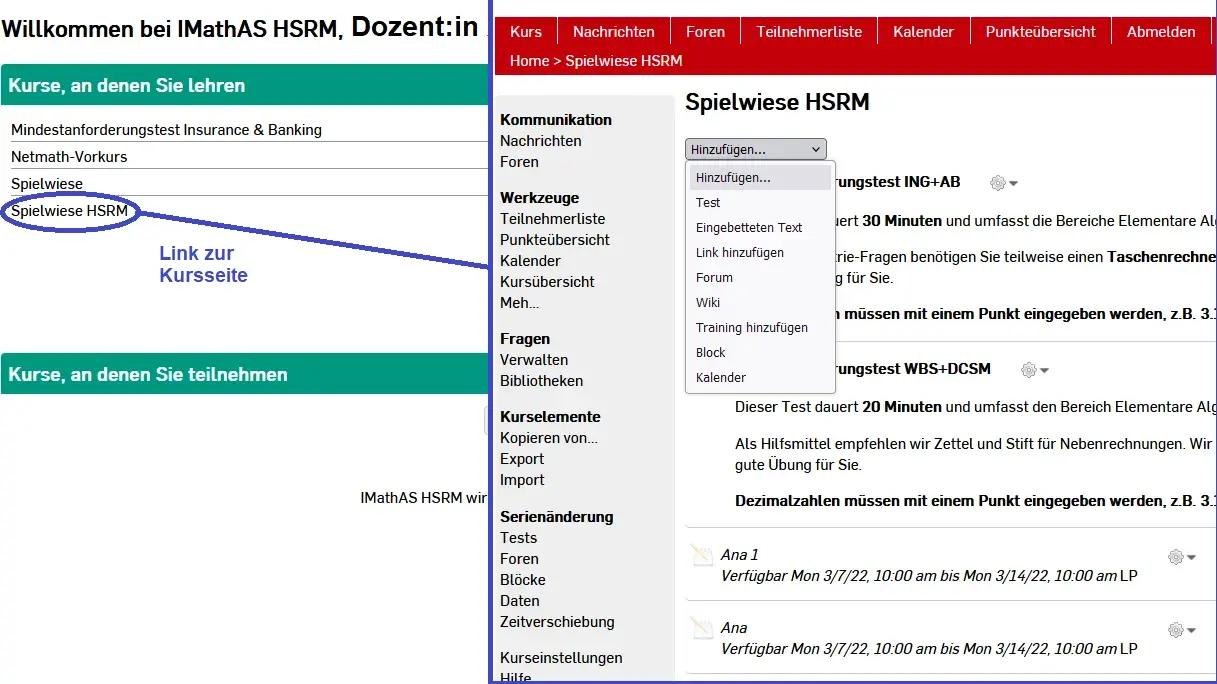Open the Netmath-Vorkurs course link
This screenshot has width=1217, height=684.
[69, 157]
